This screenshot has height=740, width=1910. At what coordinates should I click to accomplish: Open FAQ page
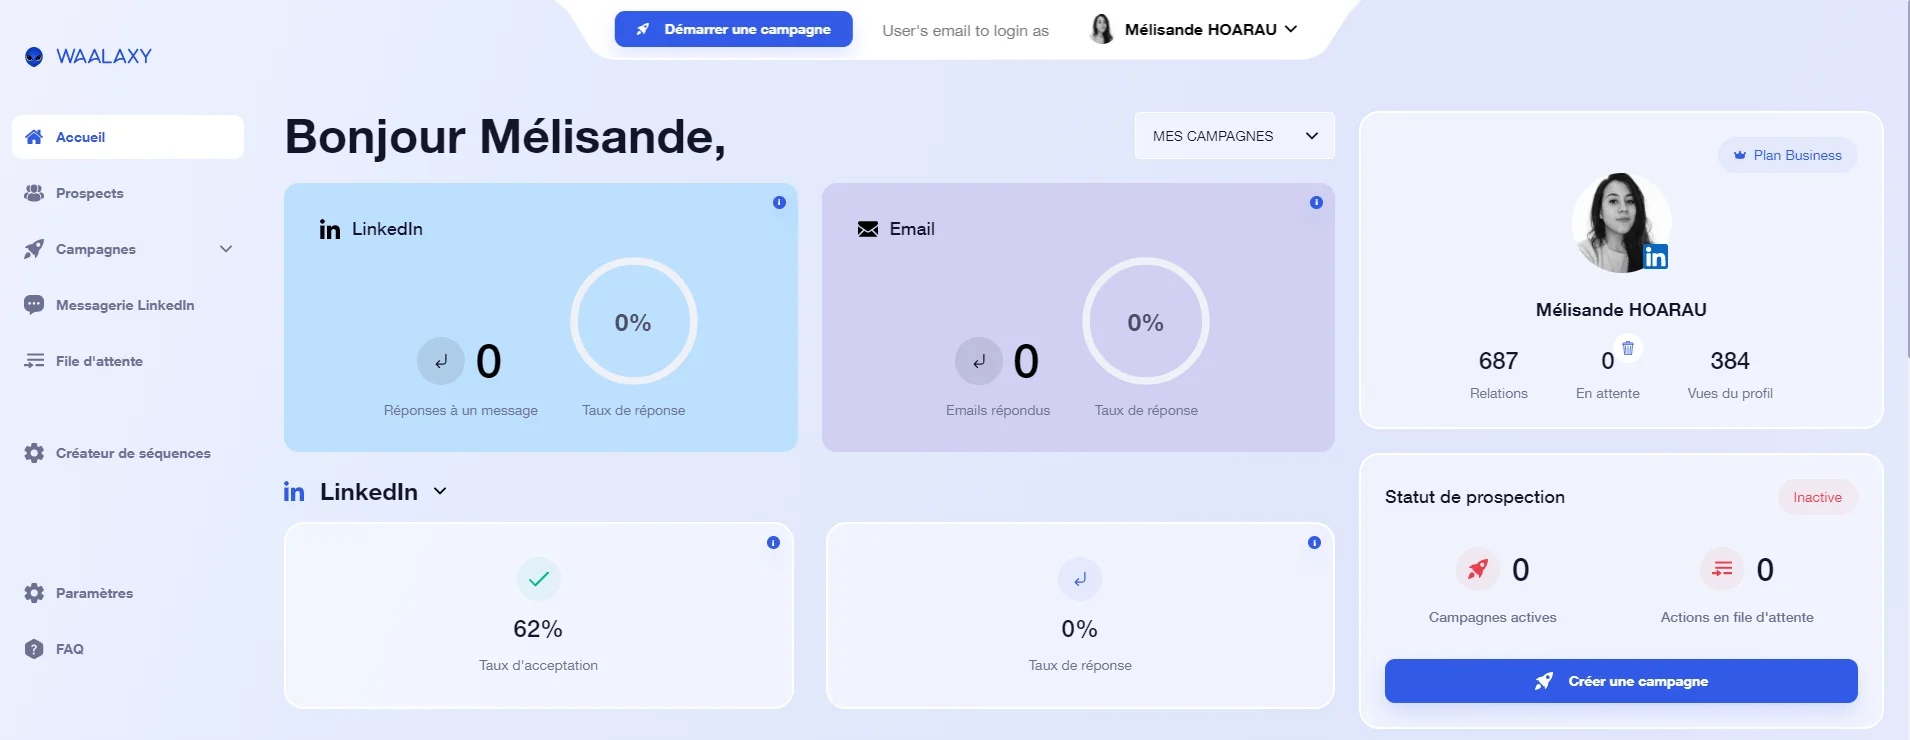coord(128,649)
